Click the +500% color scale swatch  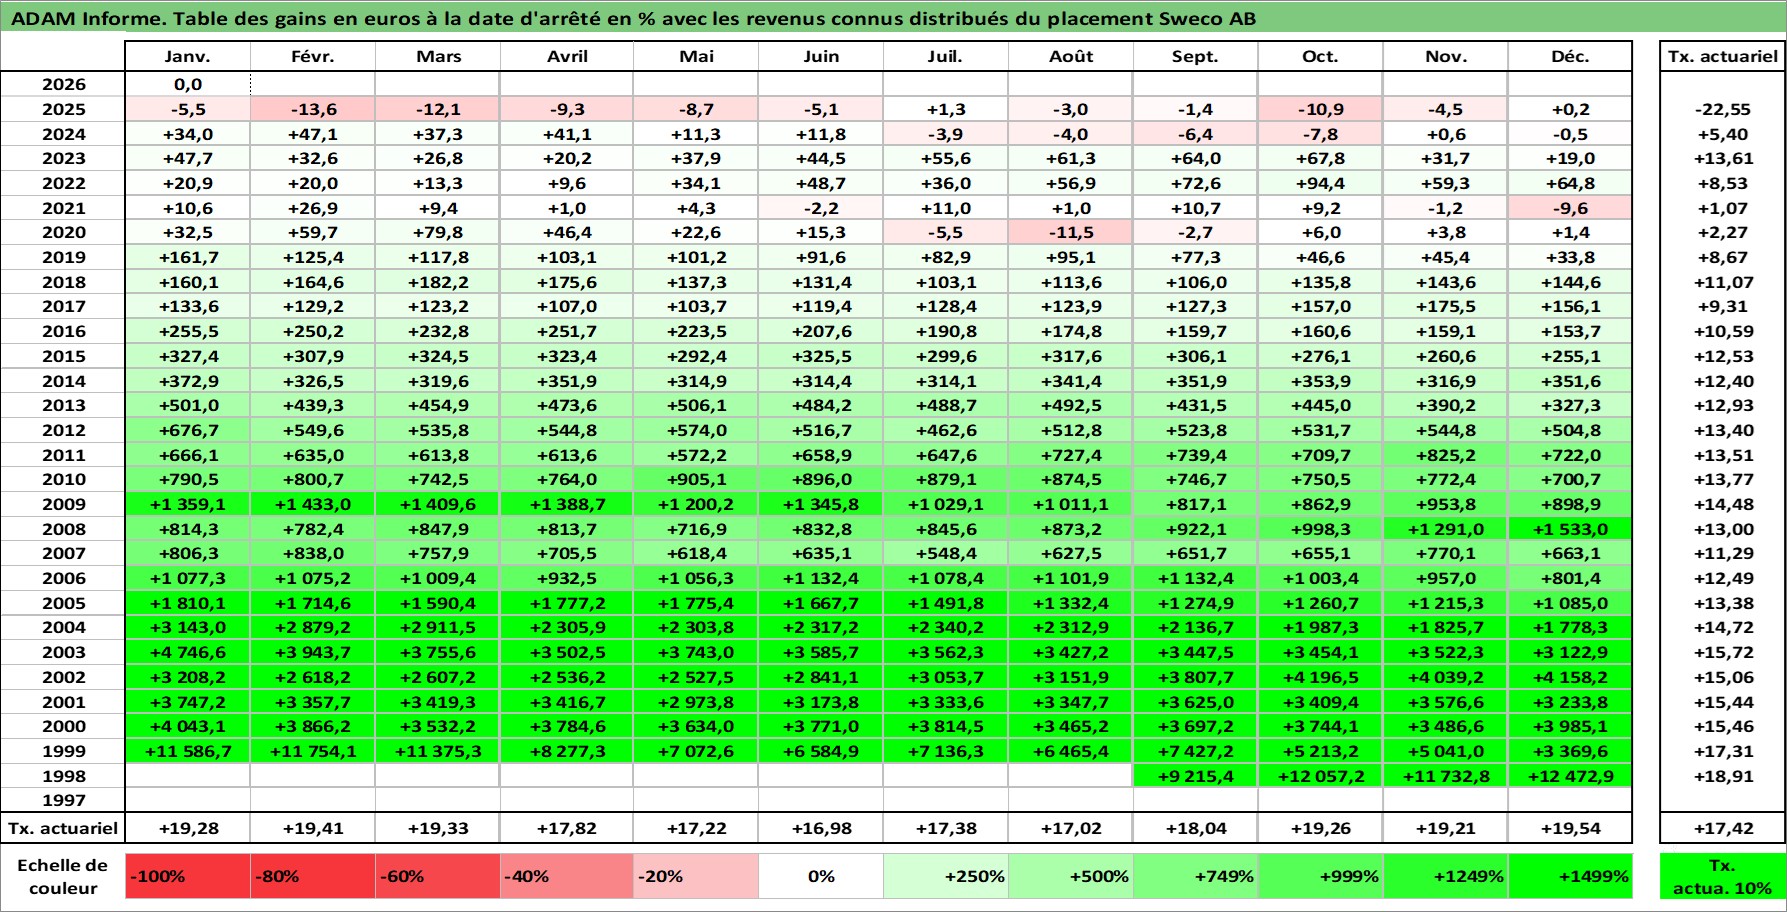(x=1071, y=876)
